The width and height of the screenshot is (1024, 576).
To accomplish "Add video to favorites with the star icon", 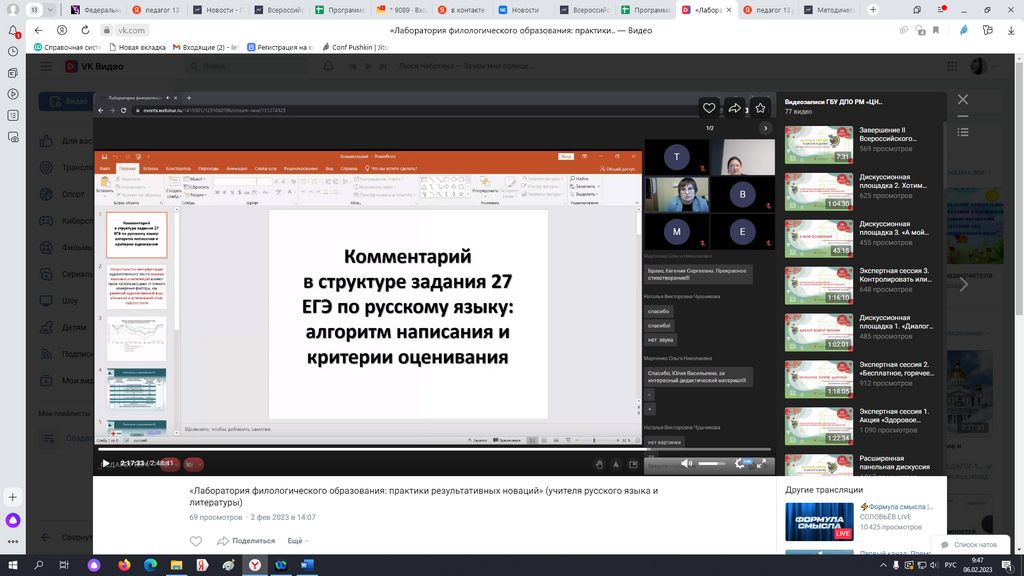I will 760,108.
